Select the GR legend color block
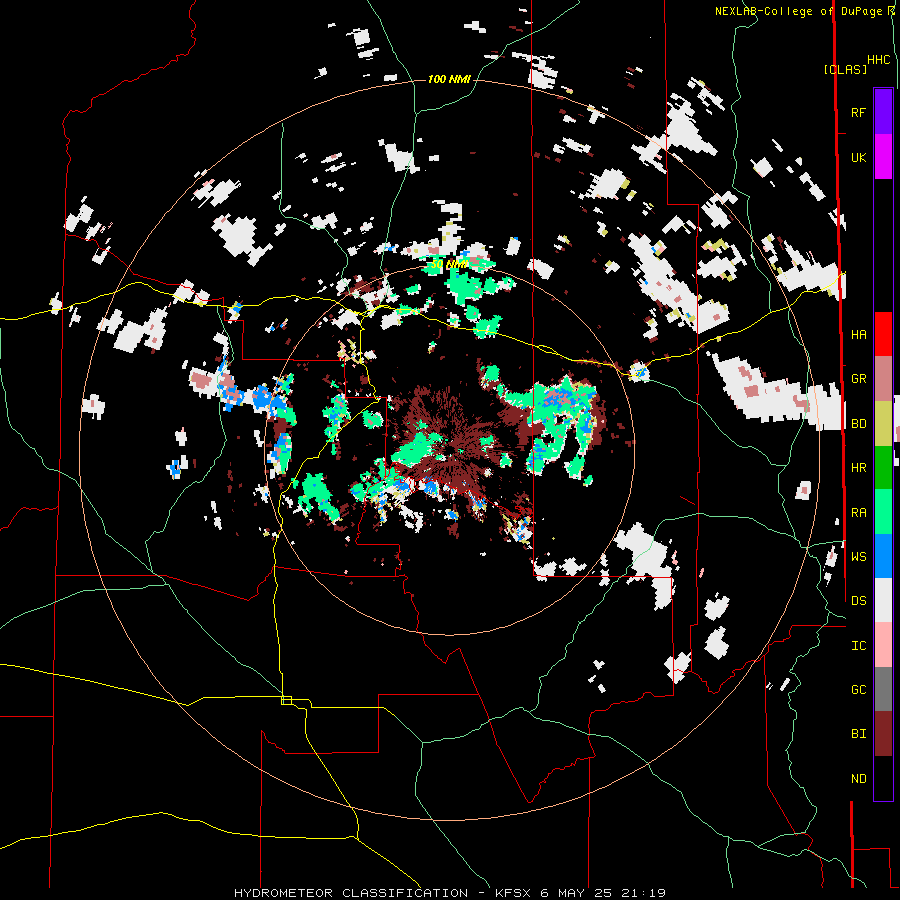 (883, 379)
